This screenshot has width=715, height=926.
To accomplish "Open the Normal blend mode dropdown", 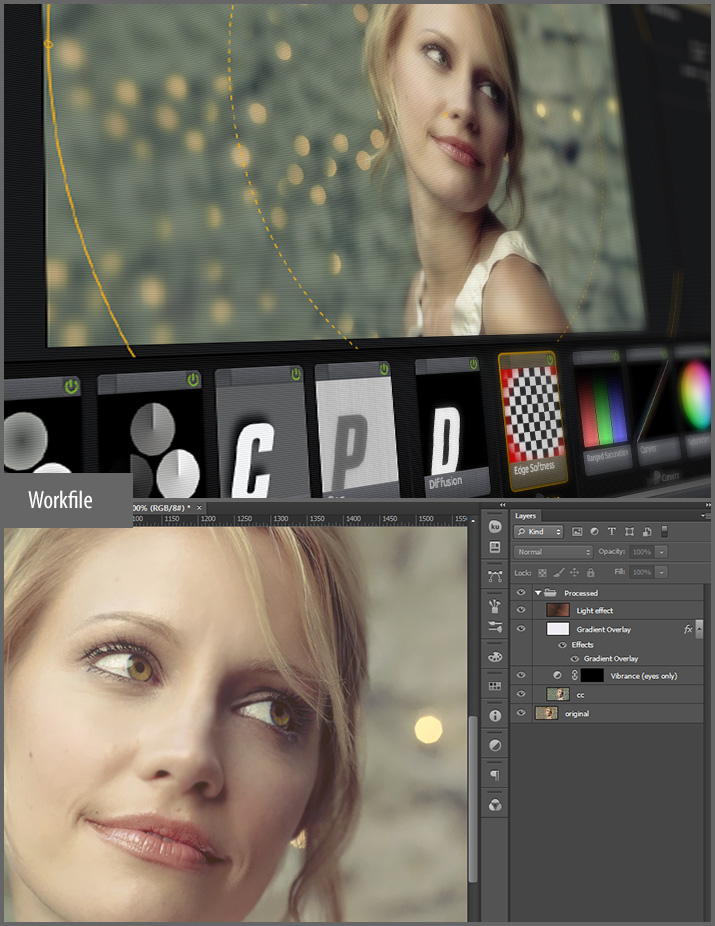I will pos(553,552).
